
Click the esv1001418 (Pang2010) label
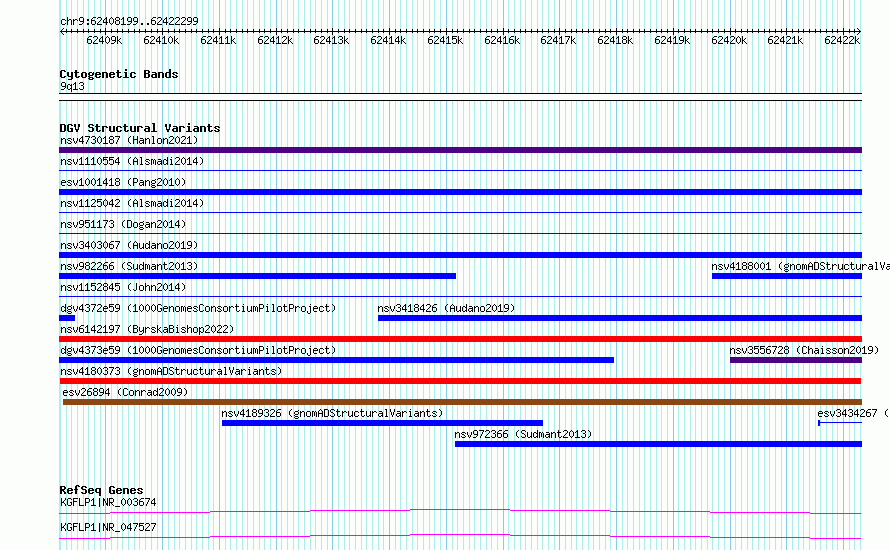coord(123,182)
